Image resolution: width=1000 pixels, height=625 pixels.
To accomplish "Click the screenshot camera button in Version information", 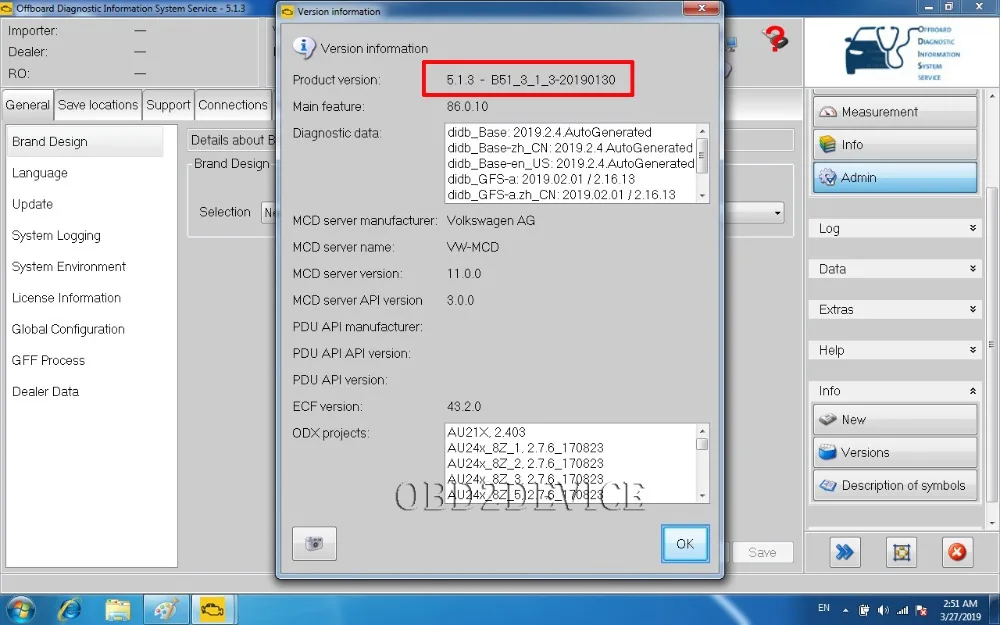I will click(314, 543).
